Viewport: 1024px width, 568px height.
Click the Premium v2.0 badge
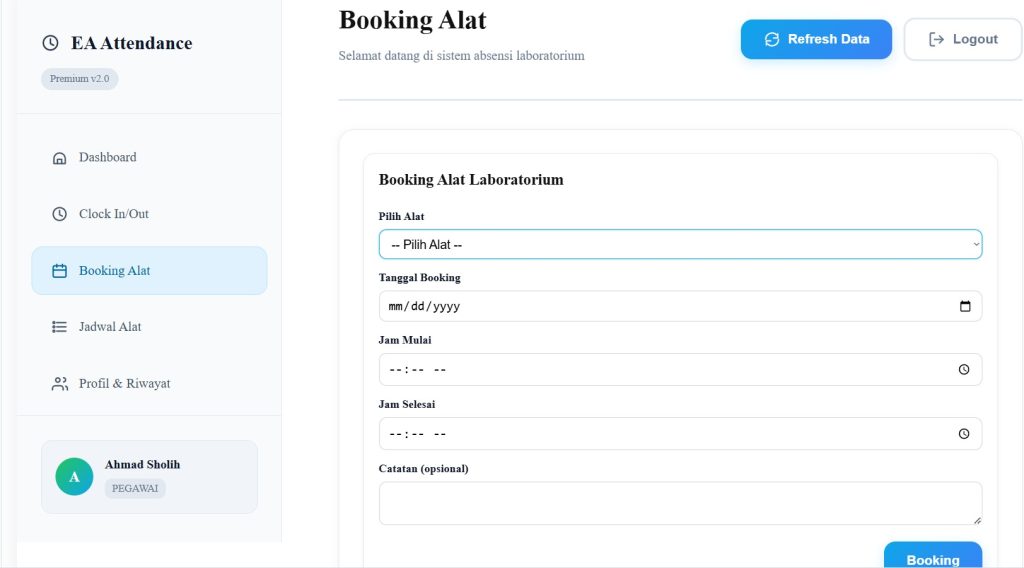coord(79,79)
